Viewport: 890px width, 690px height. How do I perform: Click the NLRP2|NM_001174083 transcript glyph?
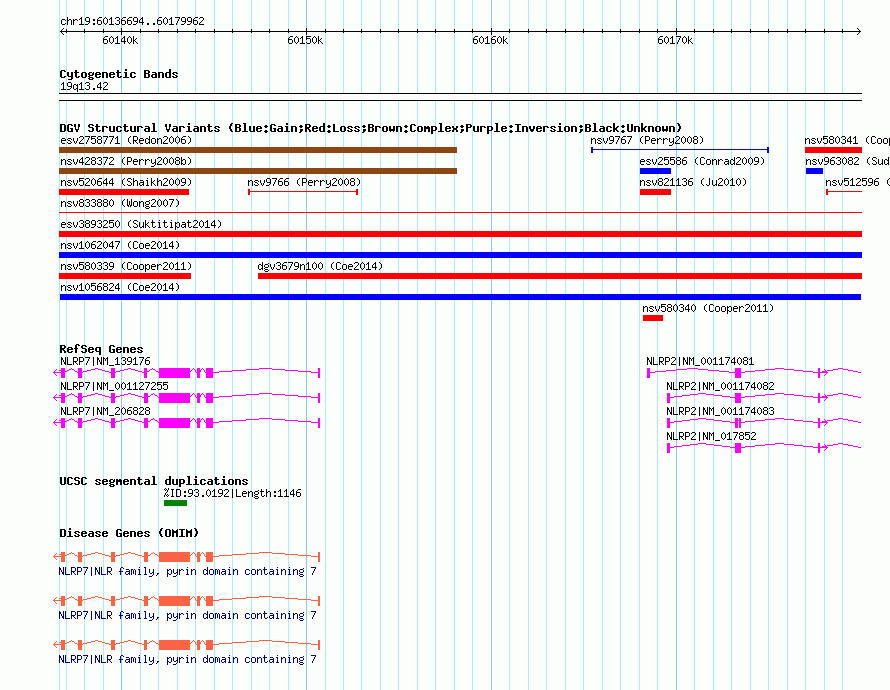click(x=765, y=423)
